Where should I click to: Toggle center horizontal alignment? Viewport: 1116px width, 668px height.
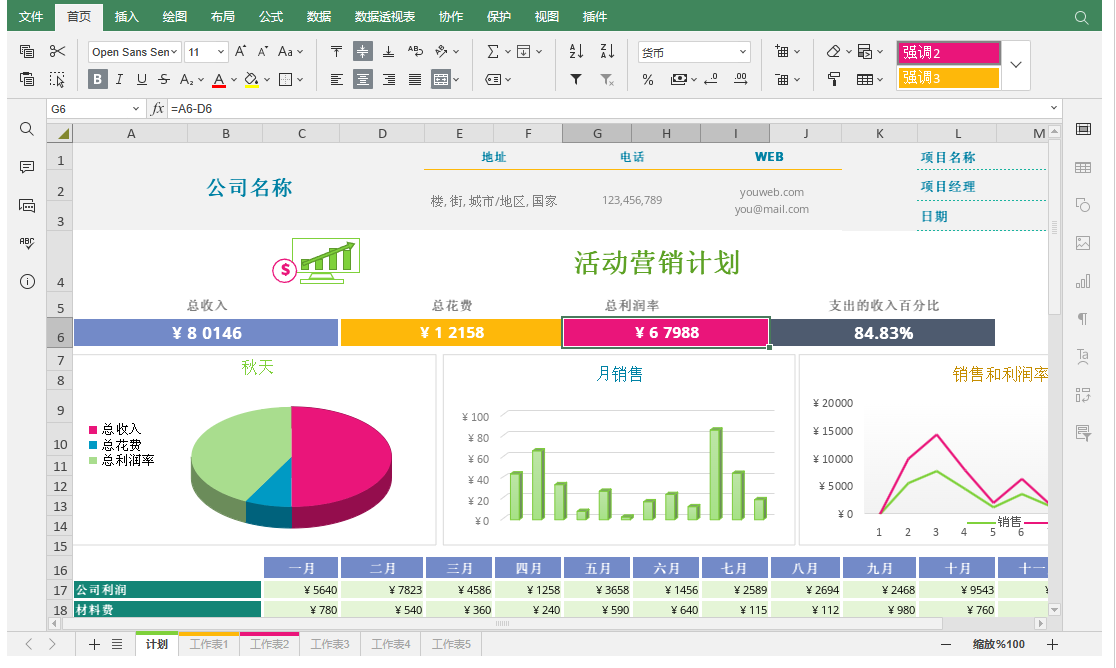362,79
